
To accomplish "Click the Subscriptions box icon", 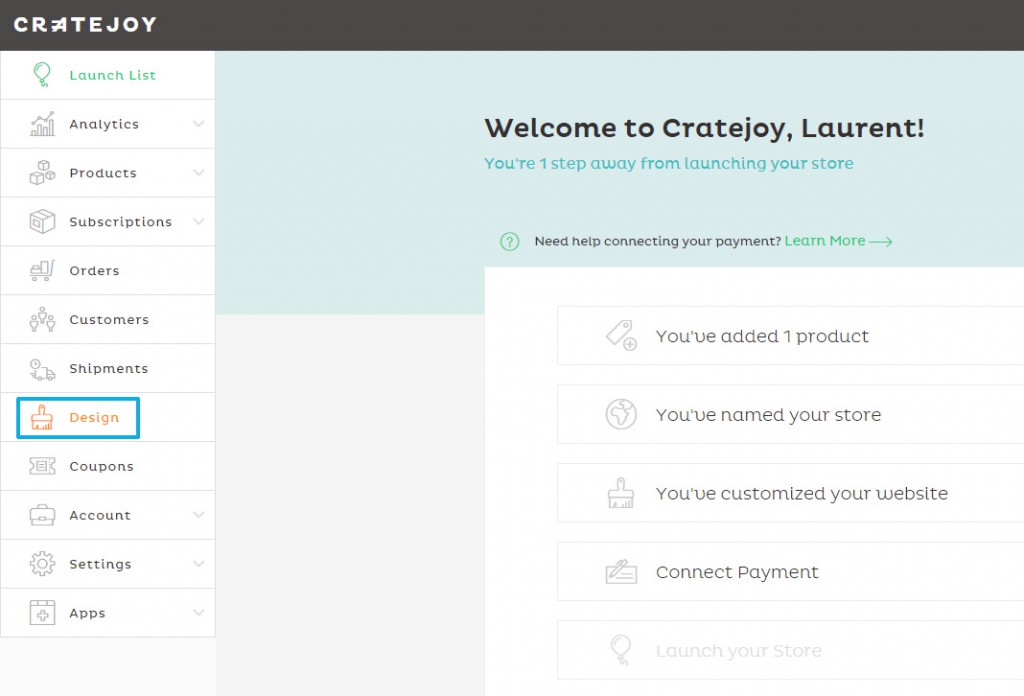I will tap(41, 221).
